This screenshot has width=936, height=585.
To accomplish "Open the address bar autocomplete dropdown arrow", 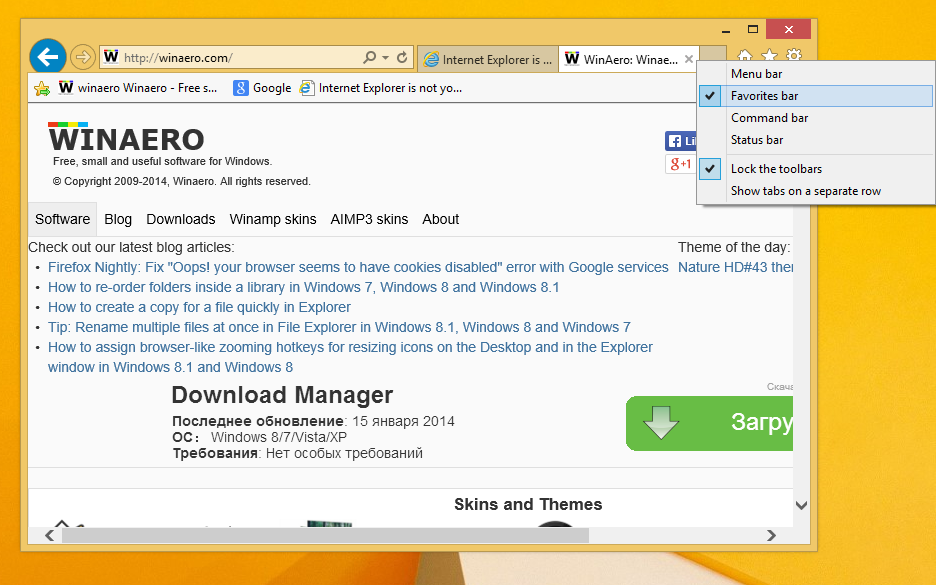I will point(385,58).
